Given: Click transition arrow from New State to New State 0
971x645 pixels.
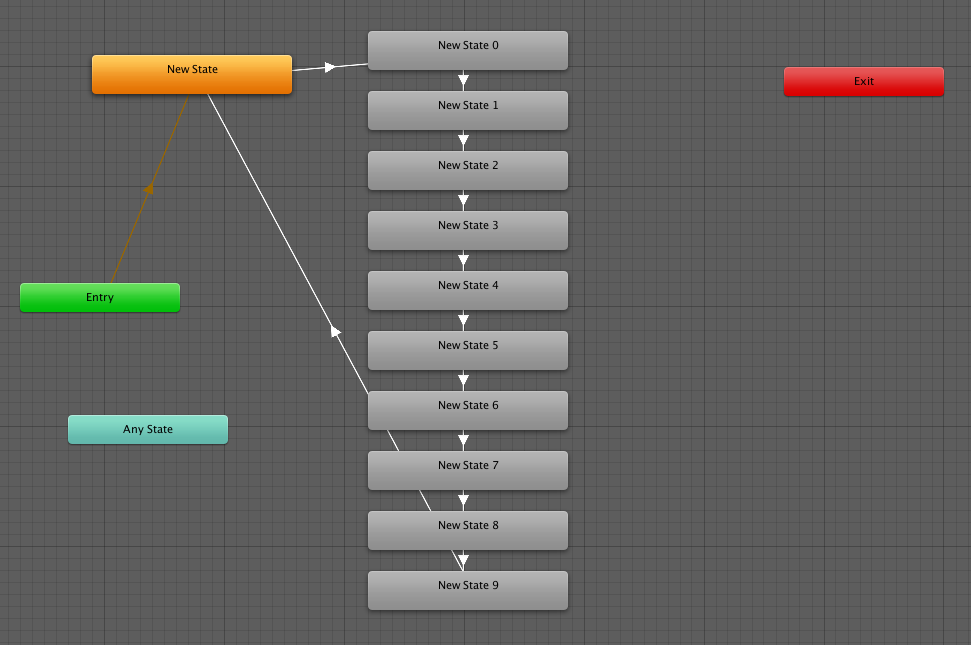Looking at the screenshot, I should (x=329, y=67).
